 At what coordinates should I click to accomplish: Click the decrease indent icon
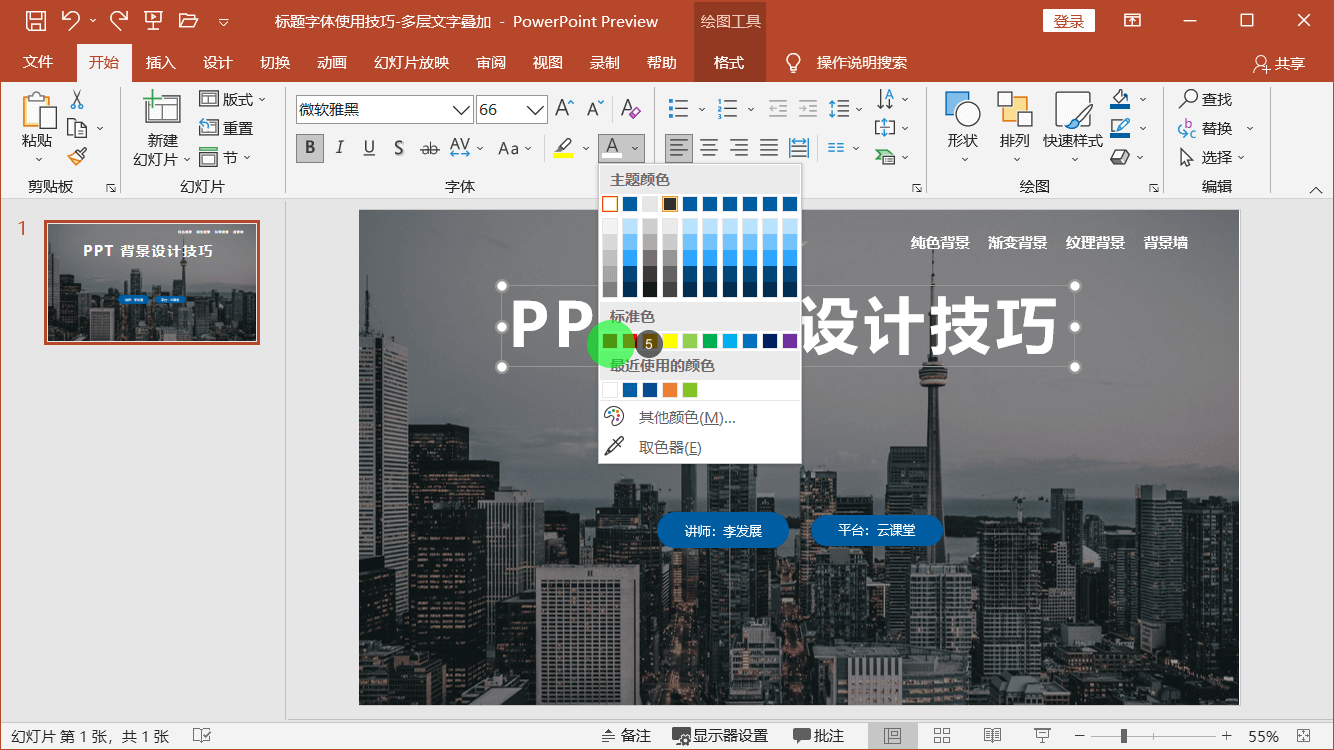tap(778, 109)
